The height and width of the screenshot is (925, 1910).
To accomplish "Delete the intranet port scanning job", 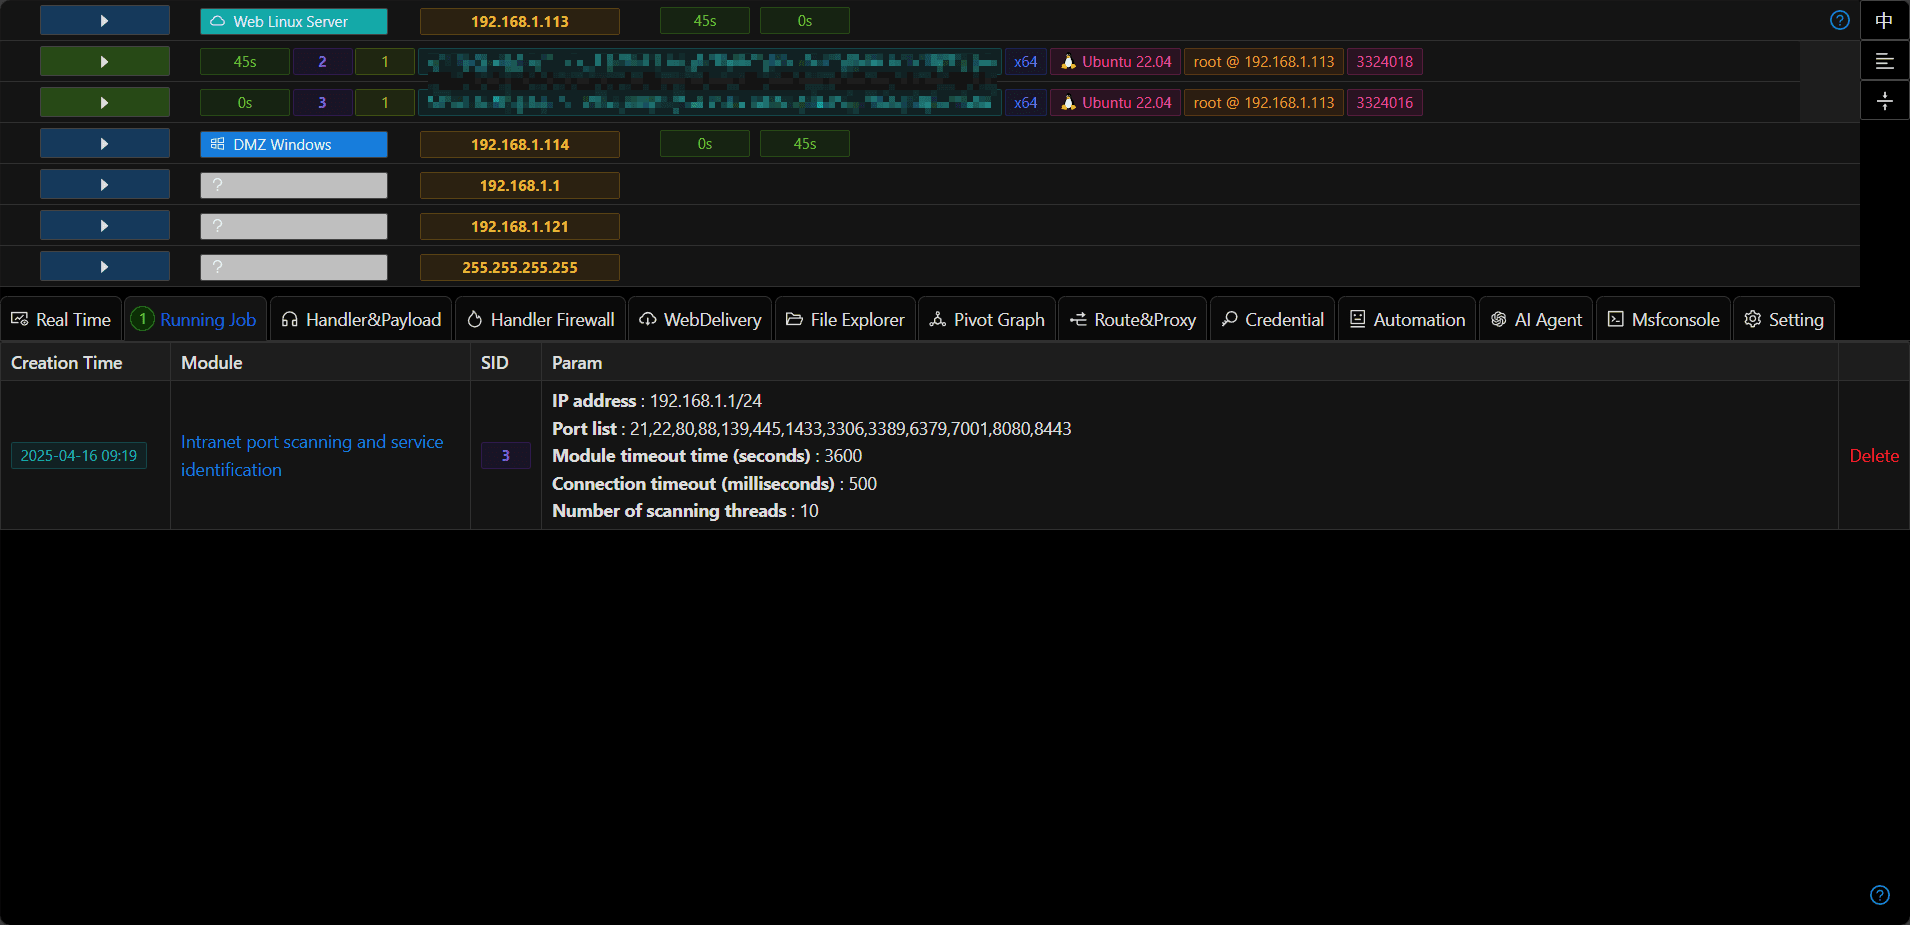I will pyautogui.click(x=1874, y=456).
